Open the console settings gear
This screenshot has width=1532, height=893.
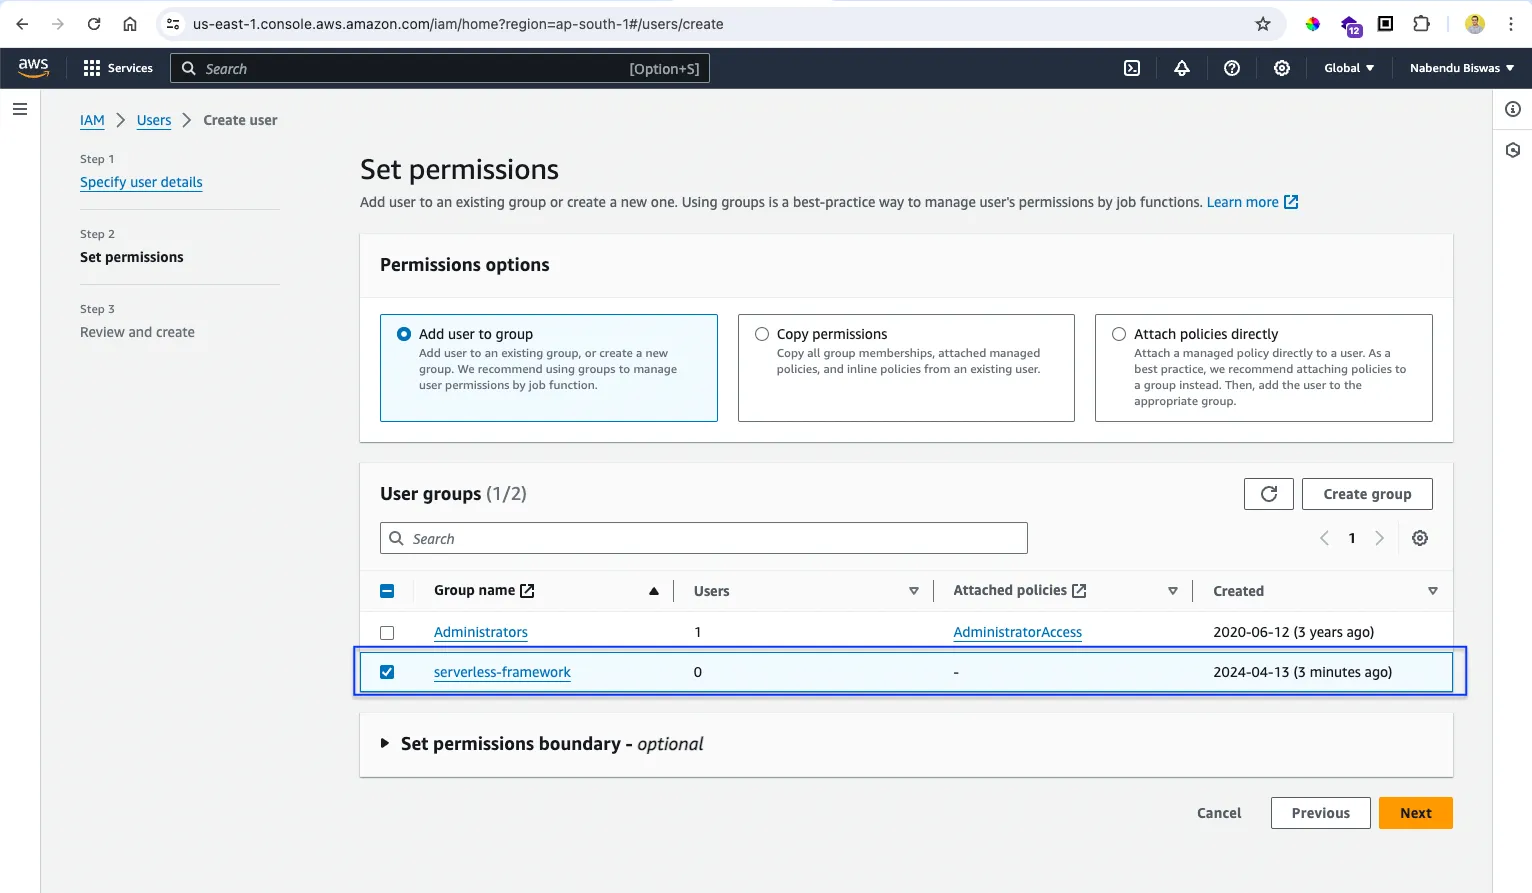(x=1282, y=68)
